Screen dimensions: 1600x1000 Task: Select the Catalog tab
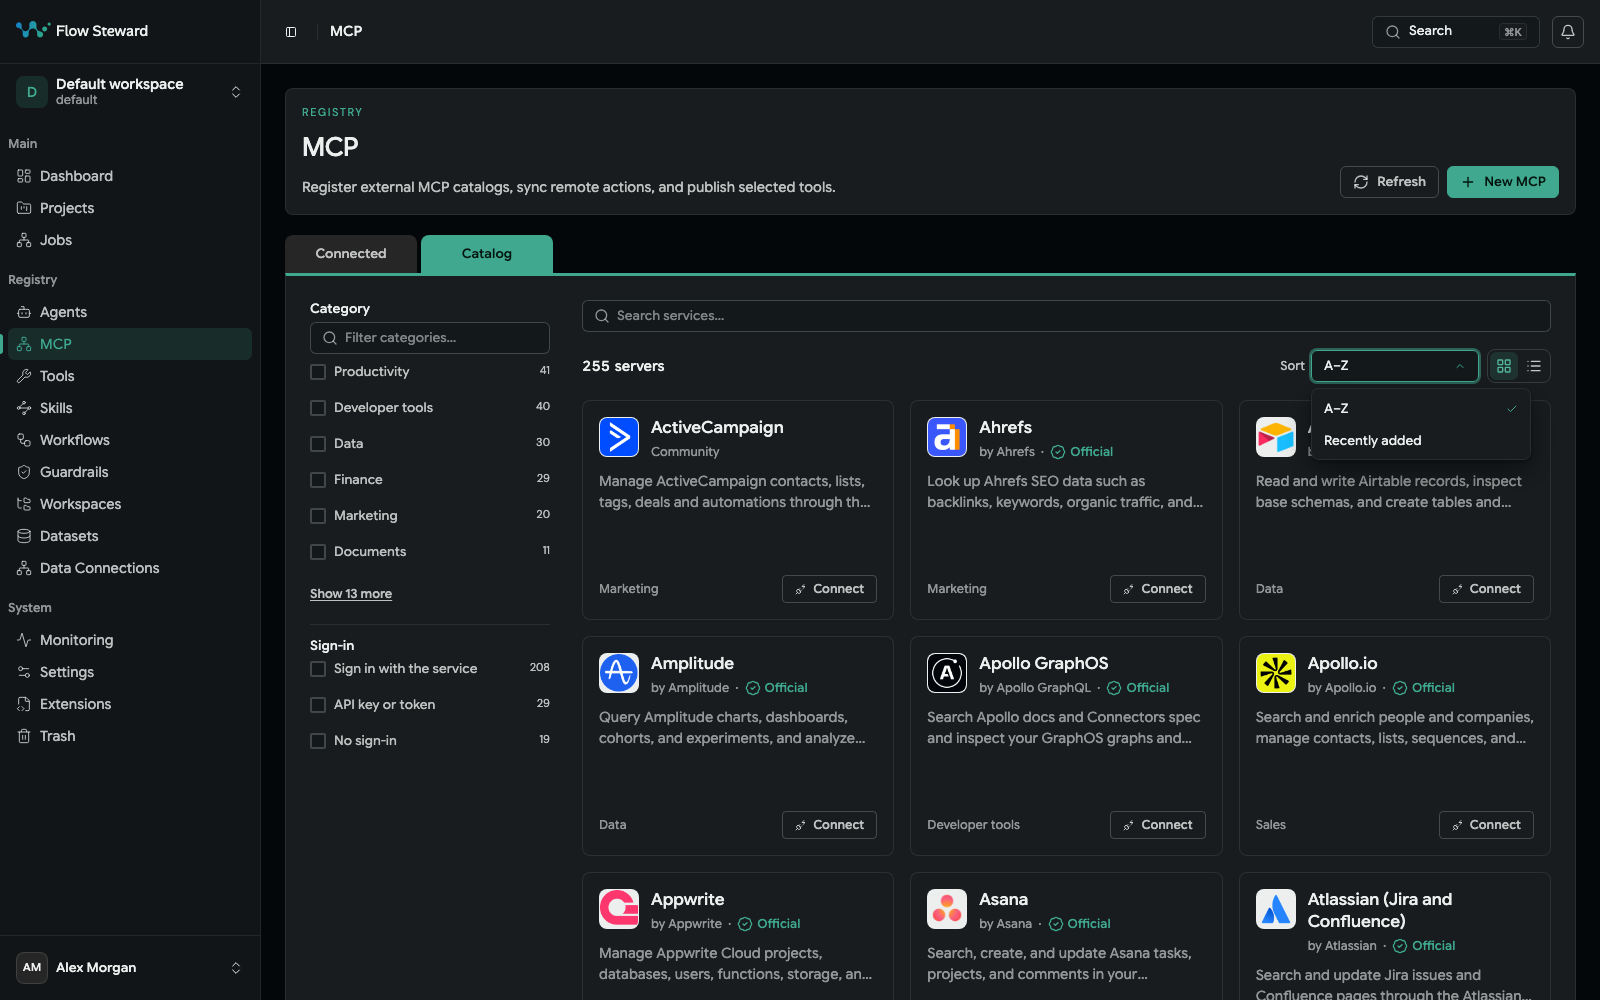[x=487, y=254]
